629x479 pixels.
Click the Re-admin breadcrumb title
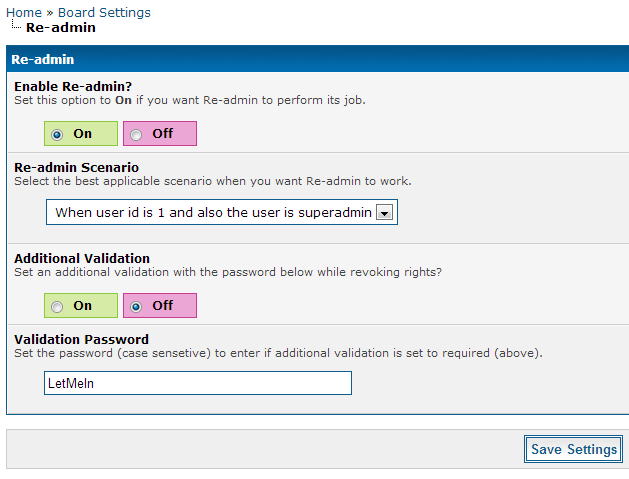tap(61, 28)
